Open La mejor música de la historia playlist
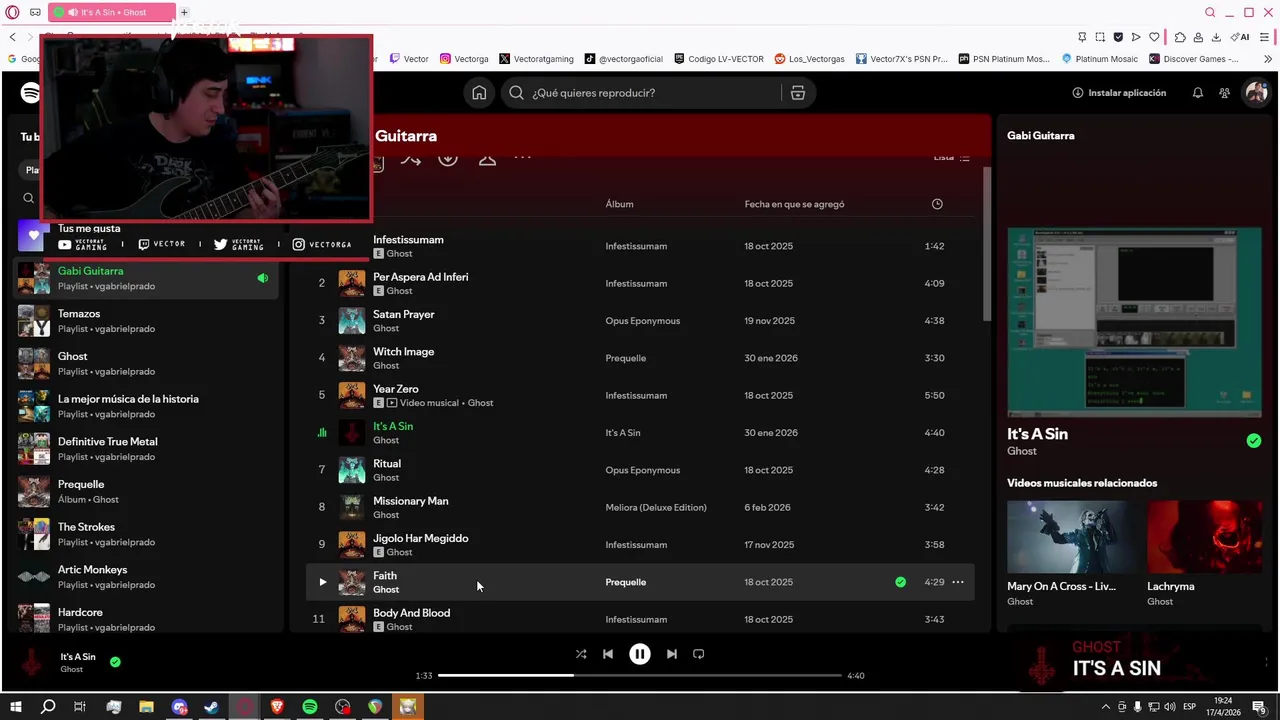The image size is (1280, 720). 147,406
